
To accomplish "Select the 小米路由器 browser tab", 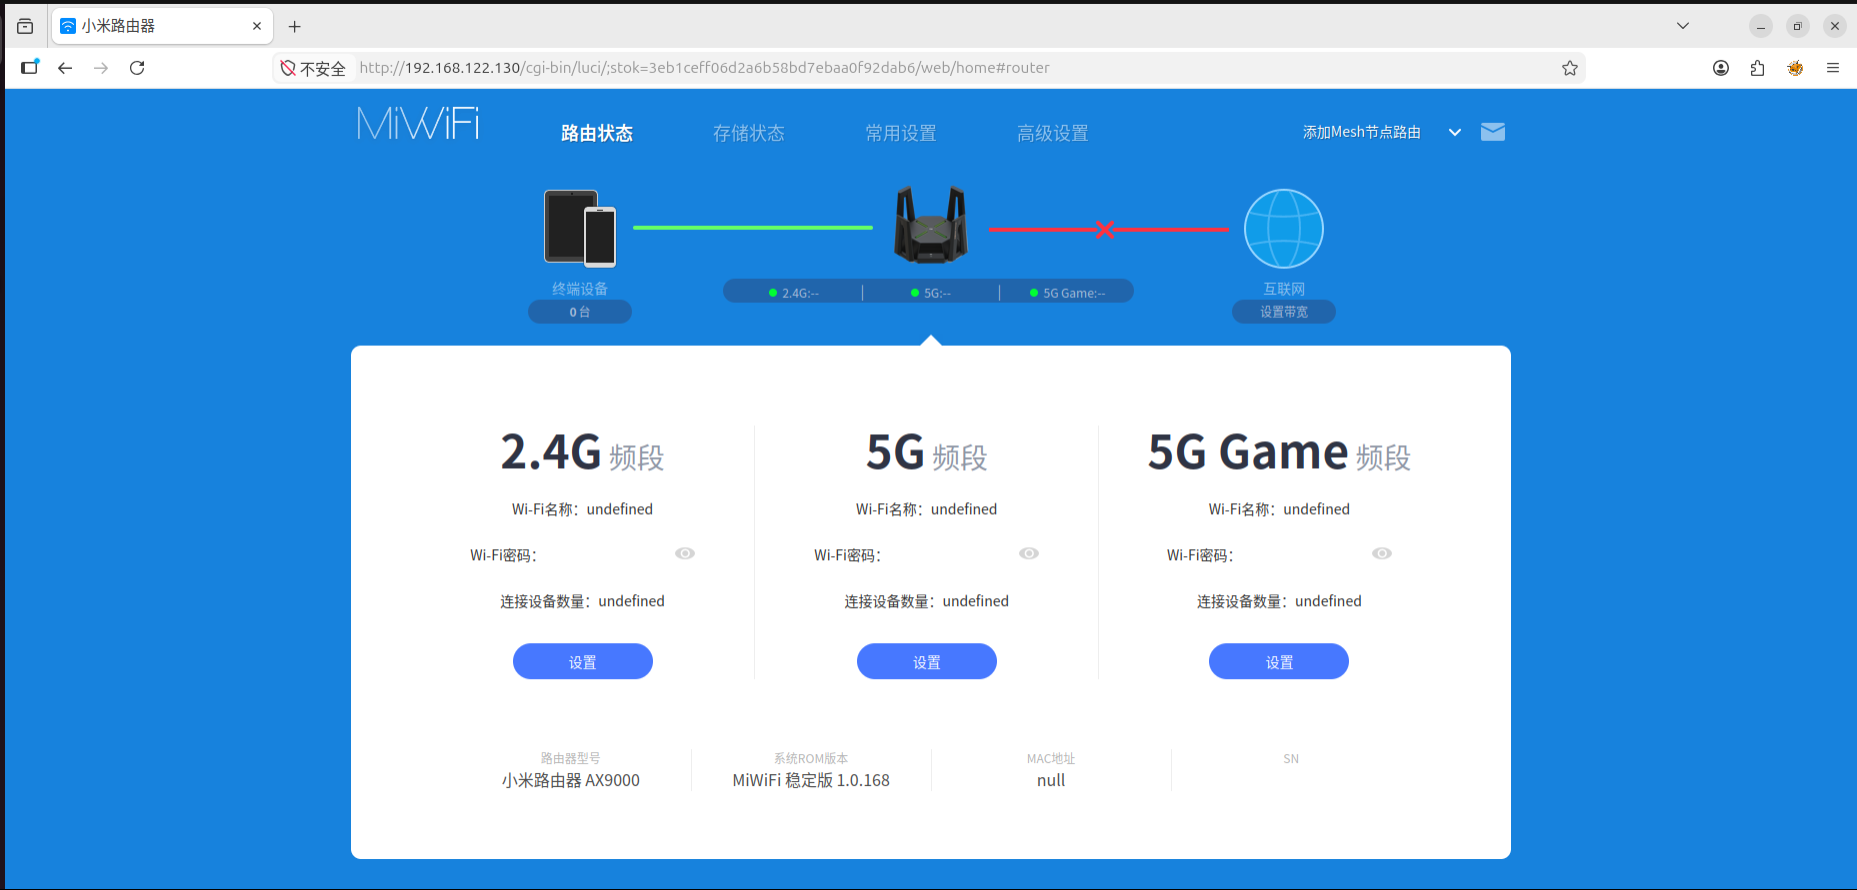I will coord(162,26).
